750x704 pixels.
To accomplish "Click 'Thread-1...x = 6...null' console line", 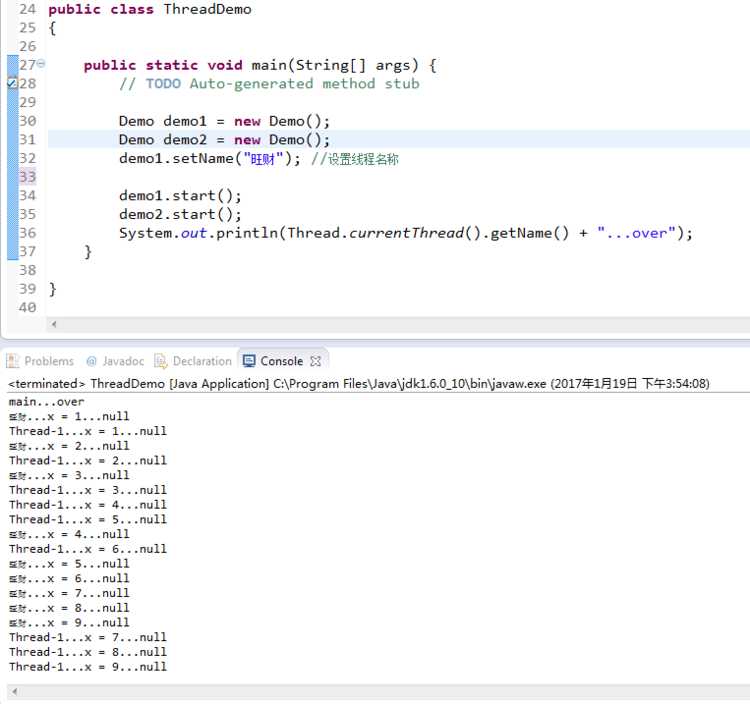I will coord(88,549).
